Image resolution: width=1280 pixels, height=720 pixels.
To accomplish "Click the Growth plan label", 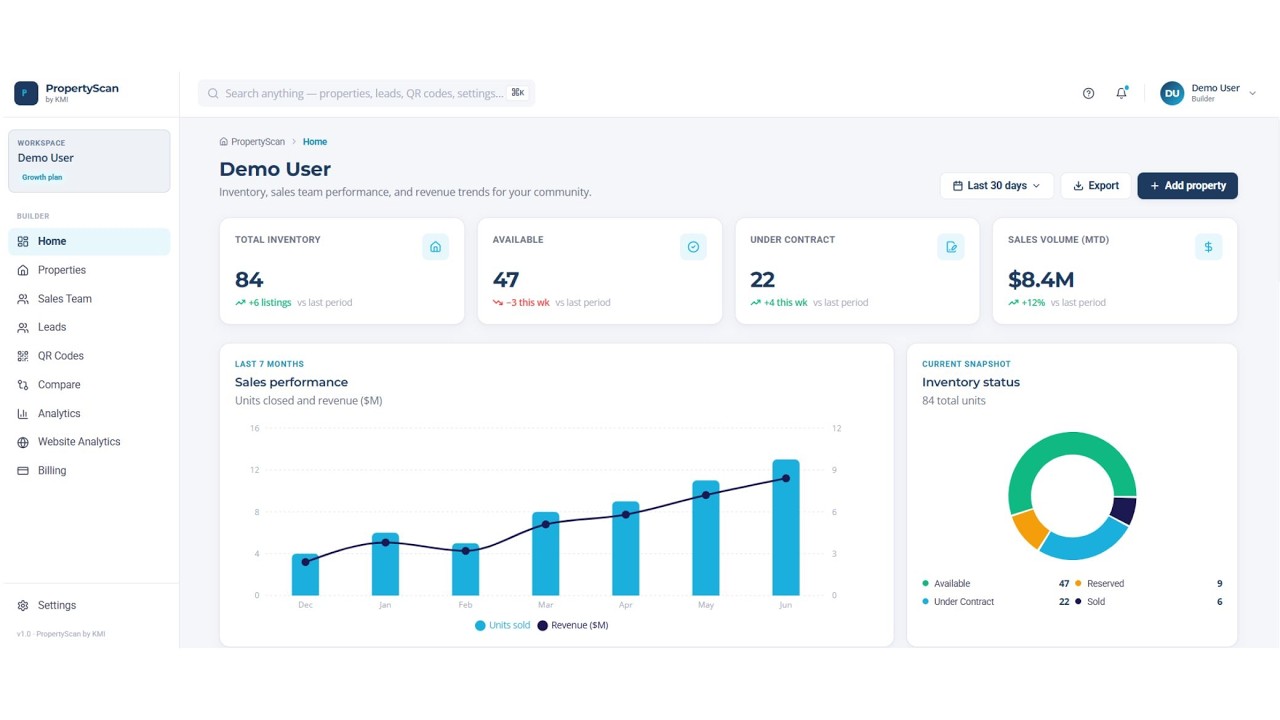I will click(42, 177).
